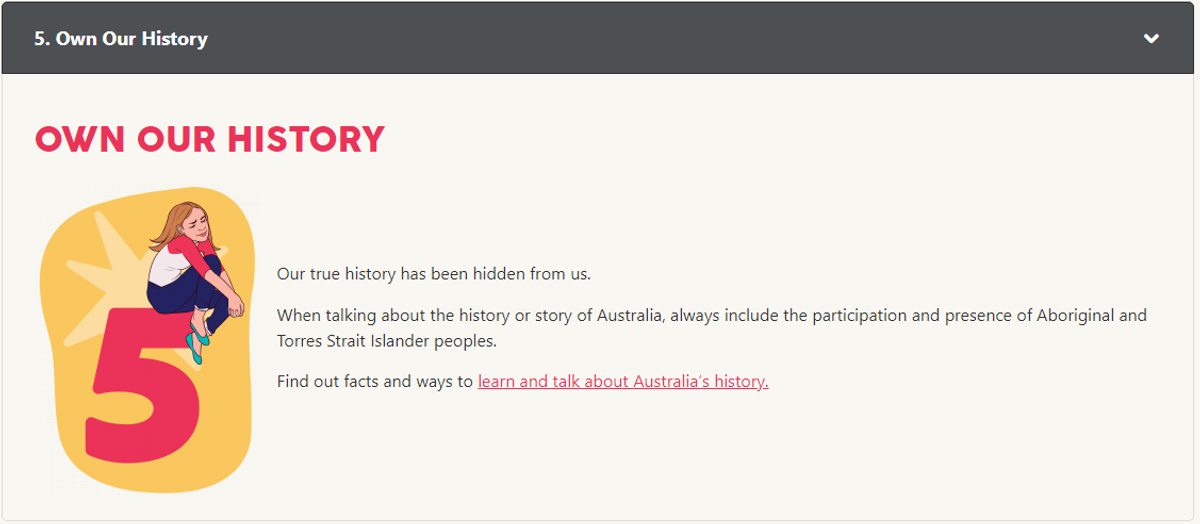The height and width of the screenshot is (524, 1200).
Task: Click the 'Our true history has been hidden' sentence
Action: point(434,273)
